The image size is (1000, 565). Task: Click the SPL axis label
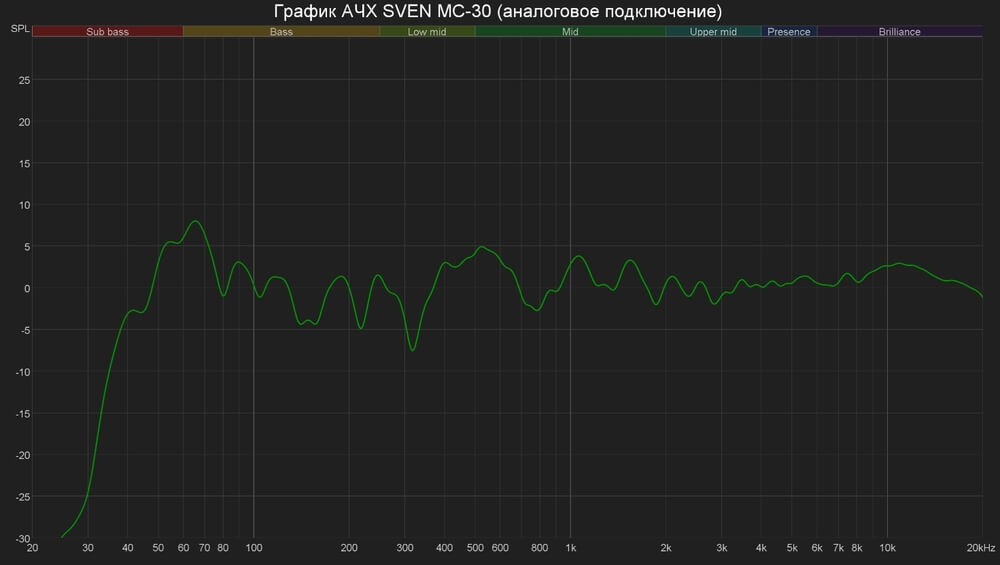[20, 29]
